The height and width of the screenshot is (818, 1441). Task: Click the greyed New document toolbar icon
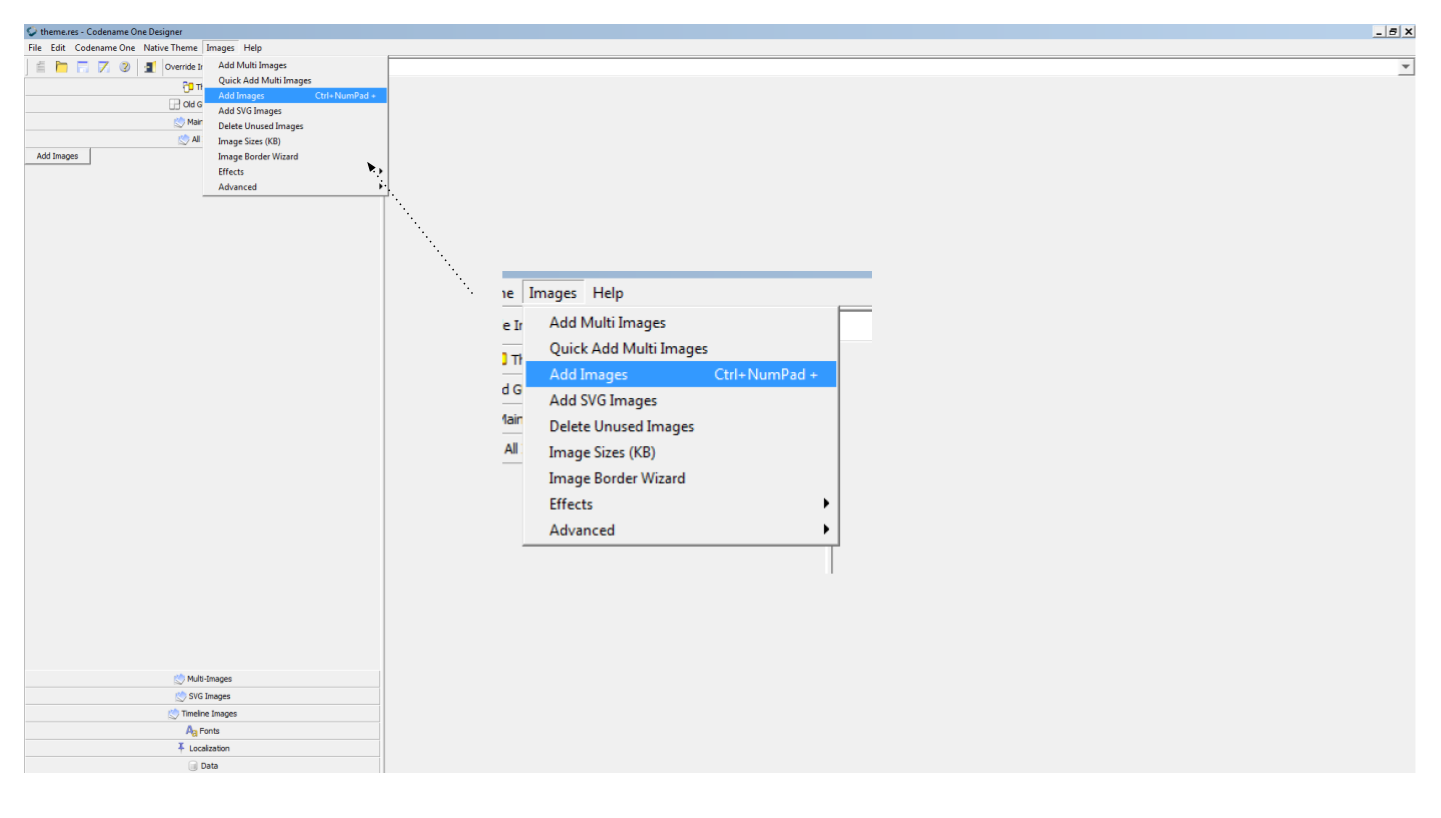(x=41, y=67)
